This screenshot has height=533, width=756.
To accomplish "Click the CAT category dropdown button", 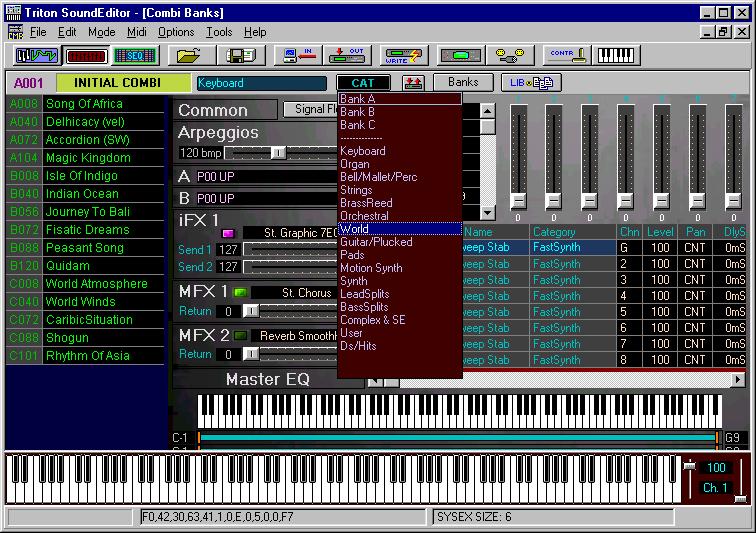I will [x=363, y=83].
